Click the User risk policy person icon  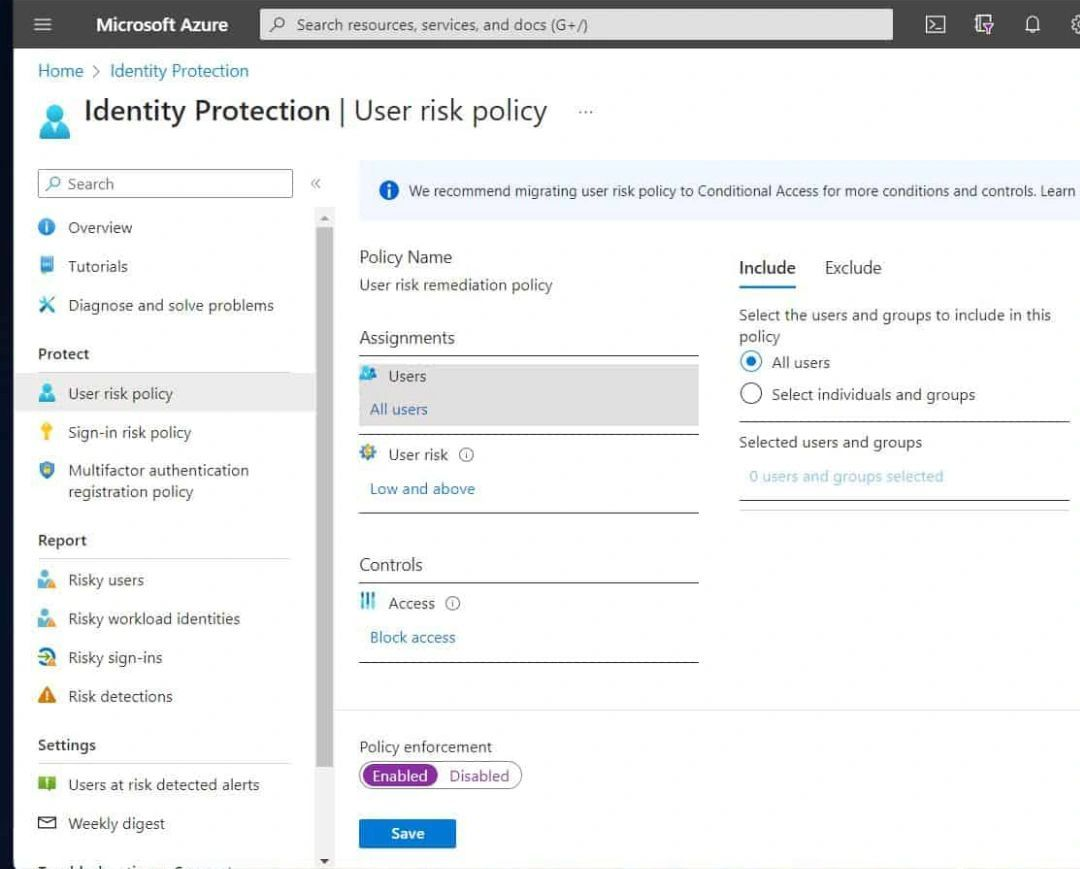coord(46,393)
